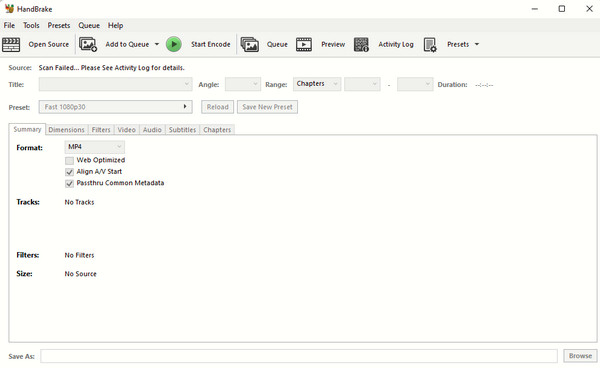Toggle the Align A/V Start checkbox

69,172
